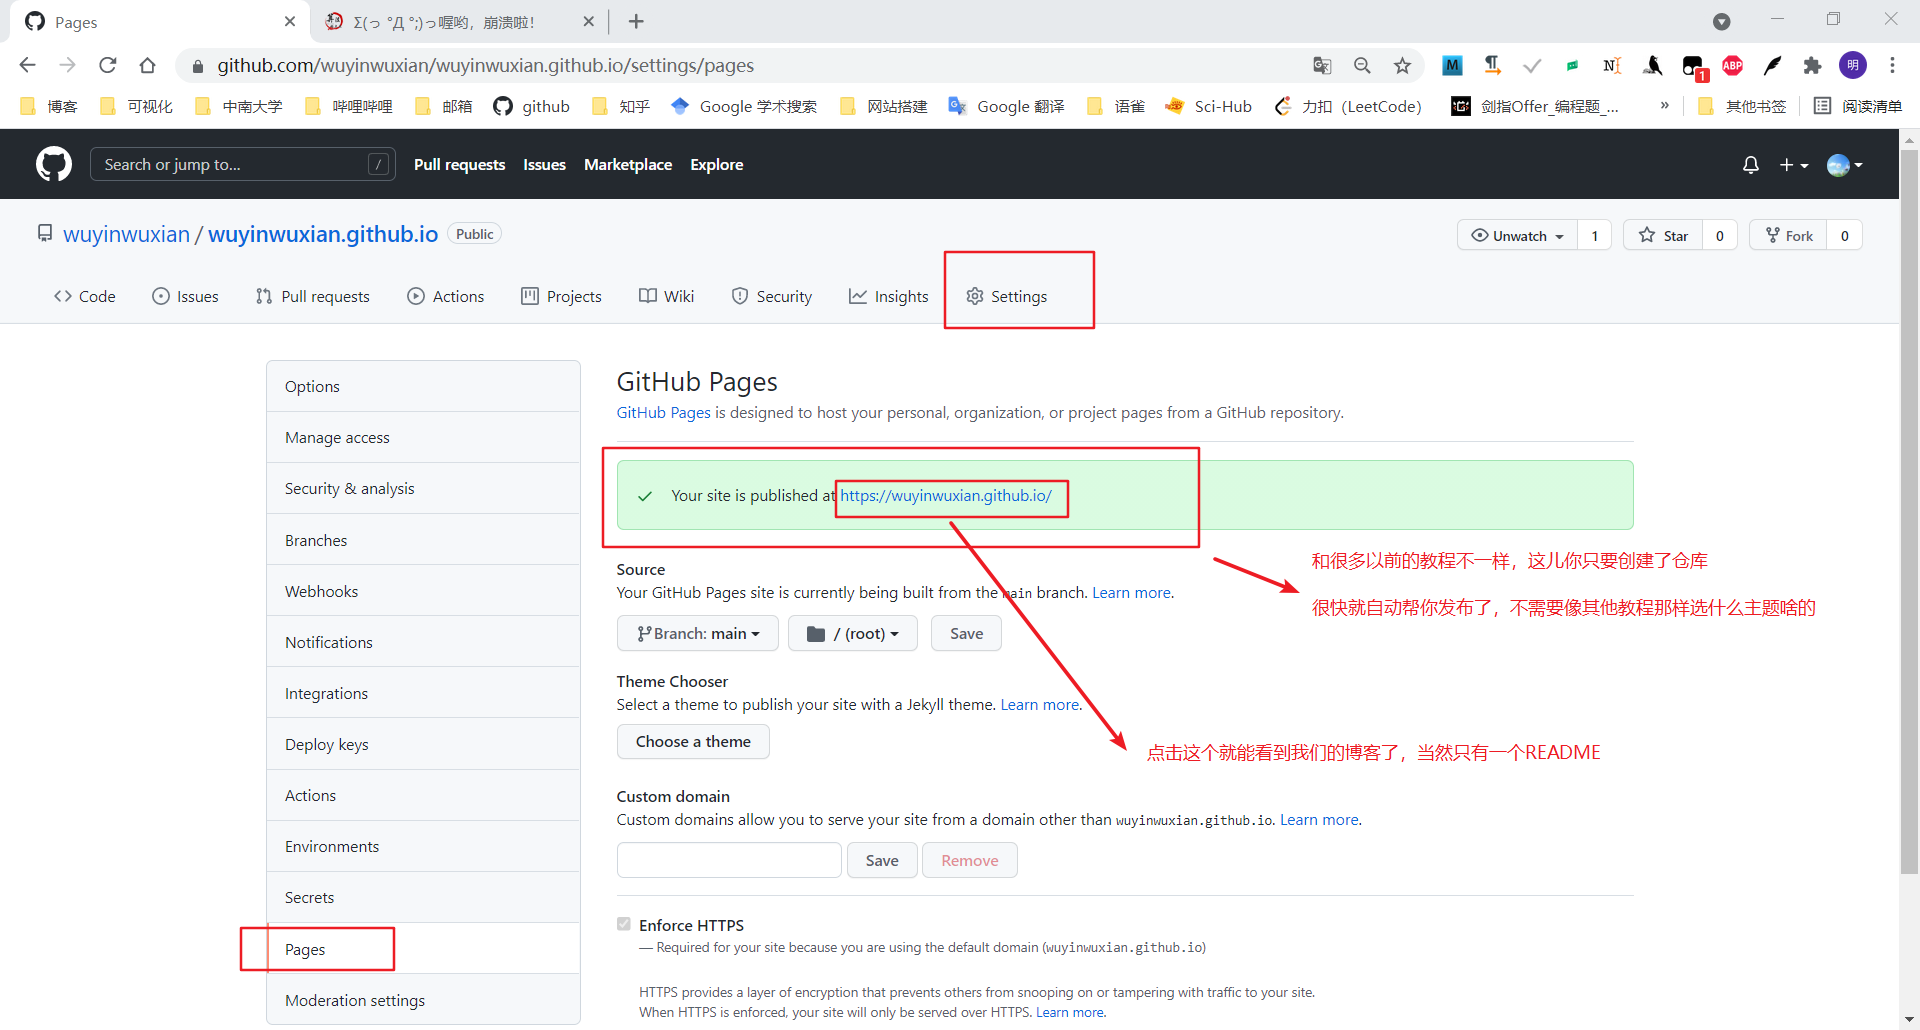Switch to the Projects tab
This screenshot has height=1030, width=1920.
pyautogui.click(x=561, y=296)
